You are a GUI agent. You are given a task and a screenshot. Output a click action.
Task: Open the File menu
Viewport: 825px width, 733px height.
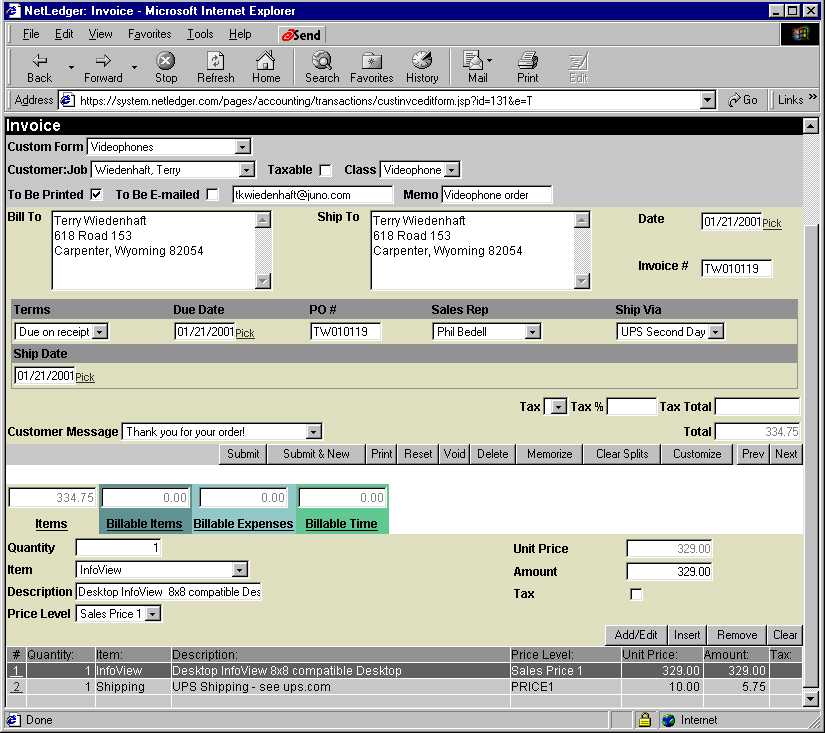[31, 34]
